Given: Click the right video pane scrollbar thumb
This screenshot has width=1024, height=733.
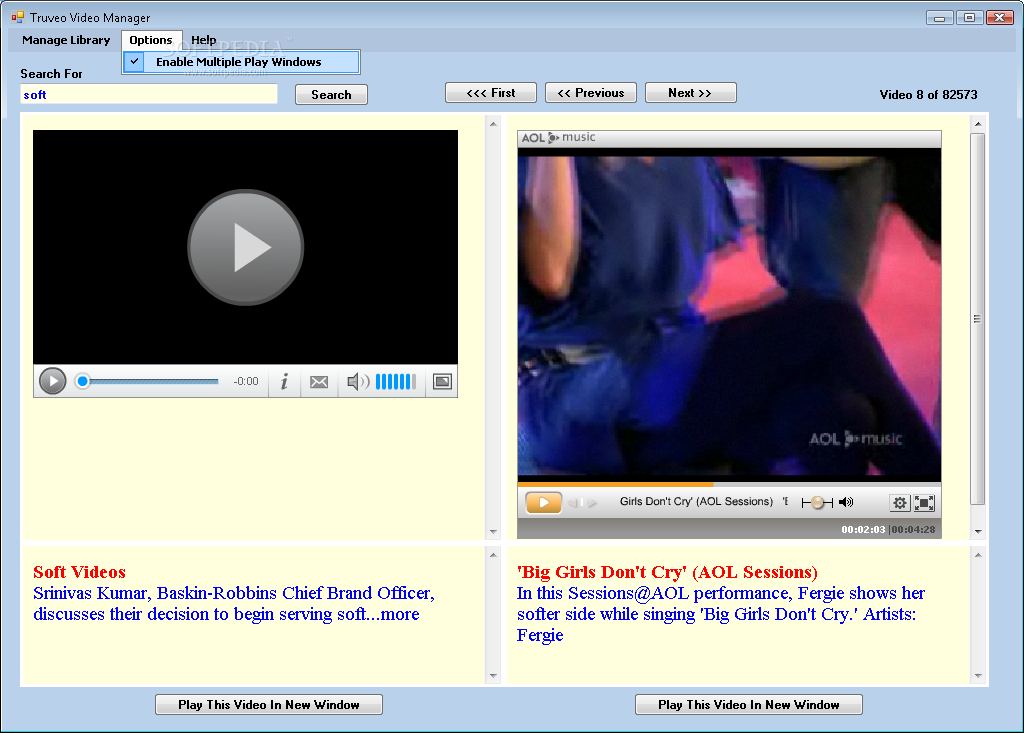Looking at the screenshot, I should 978,319.
